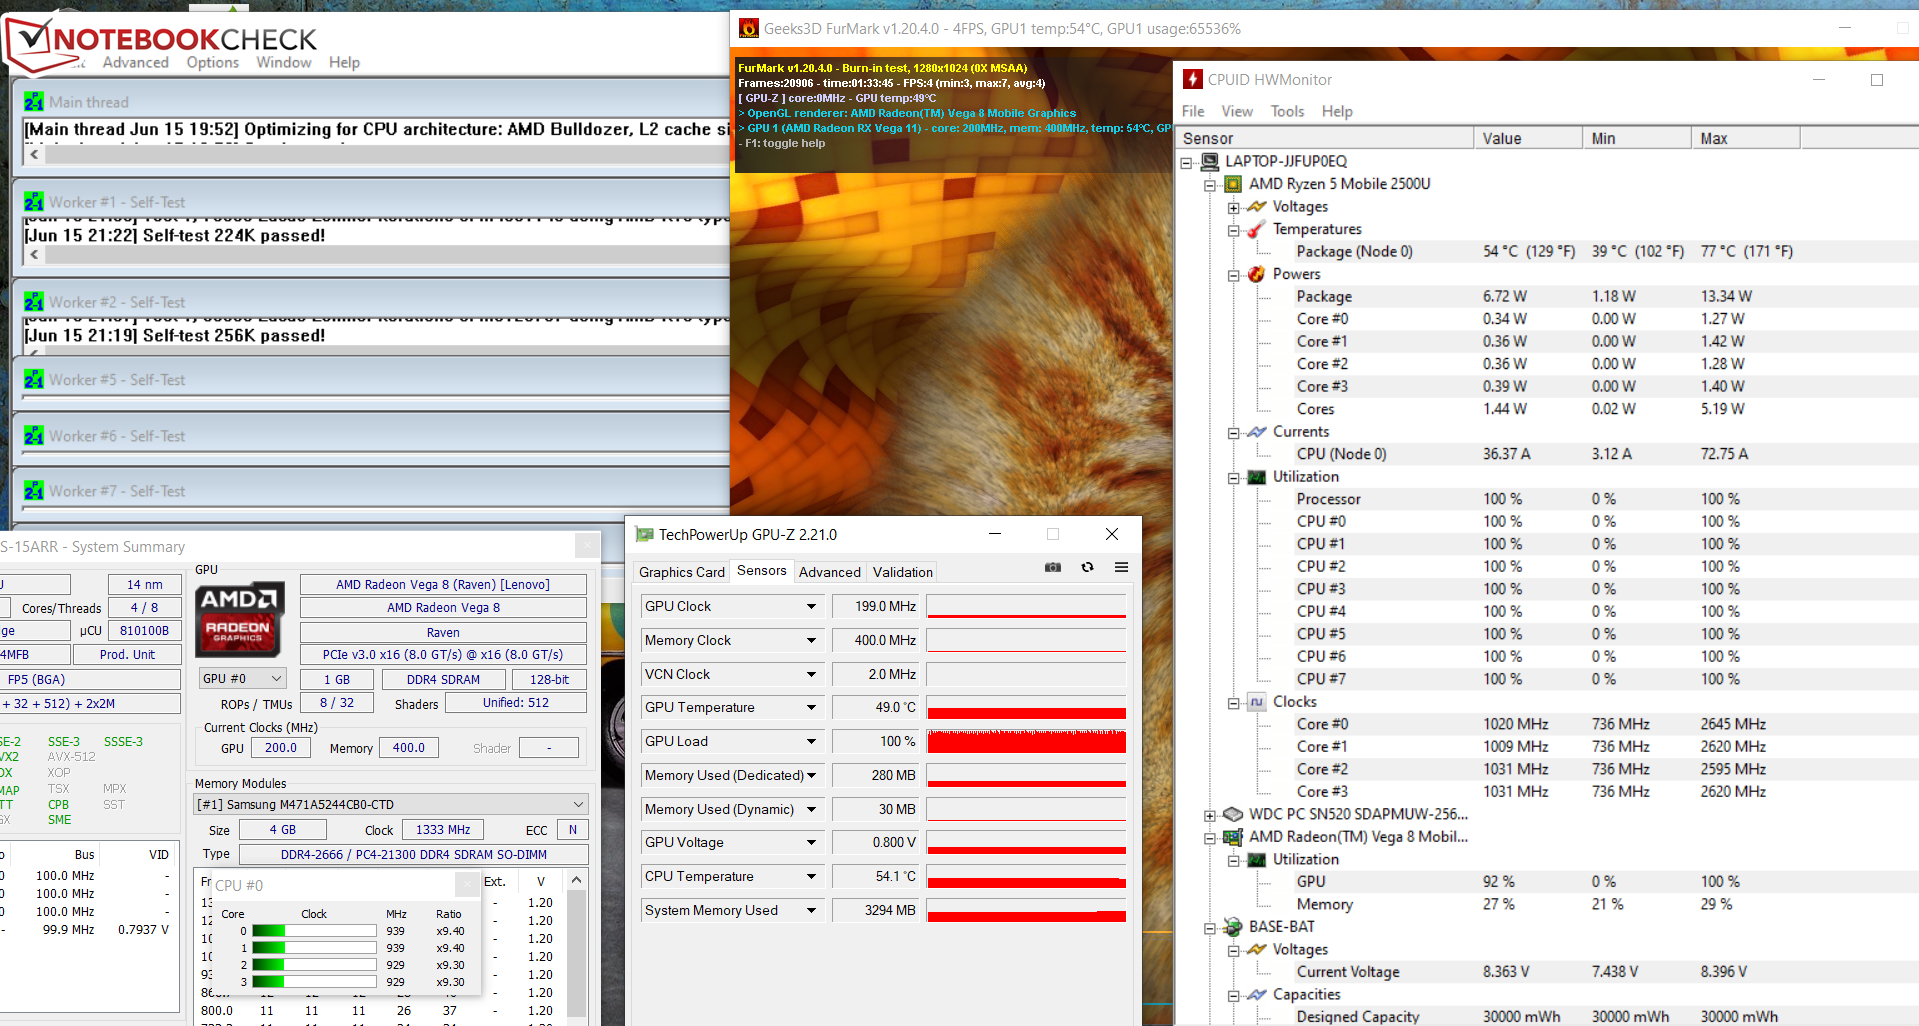Click the Worker #5 Self-Test window icon

34,380
